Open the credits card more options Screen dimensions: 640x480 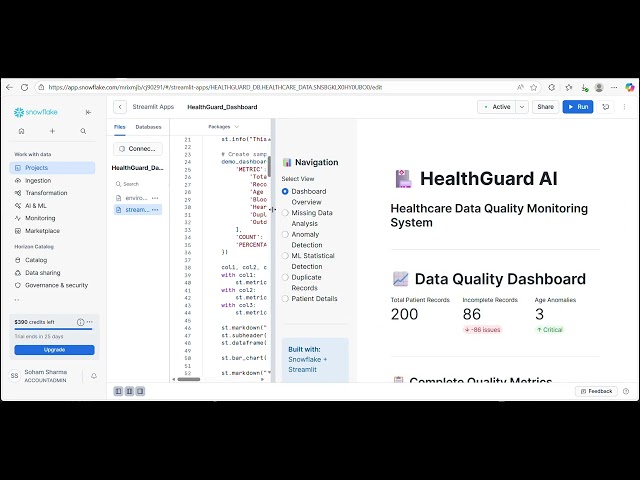pyautogui.click(x=89, y=322)
